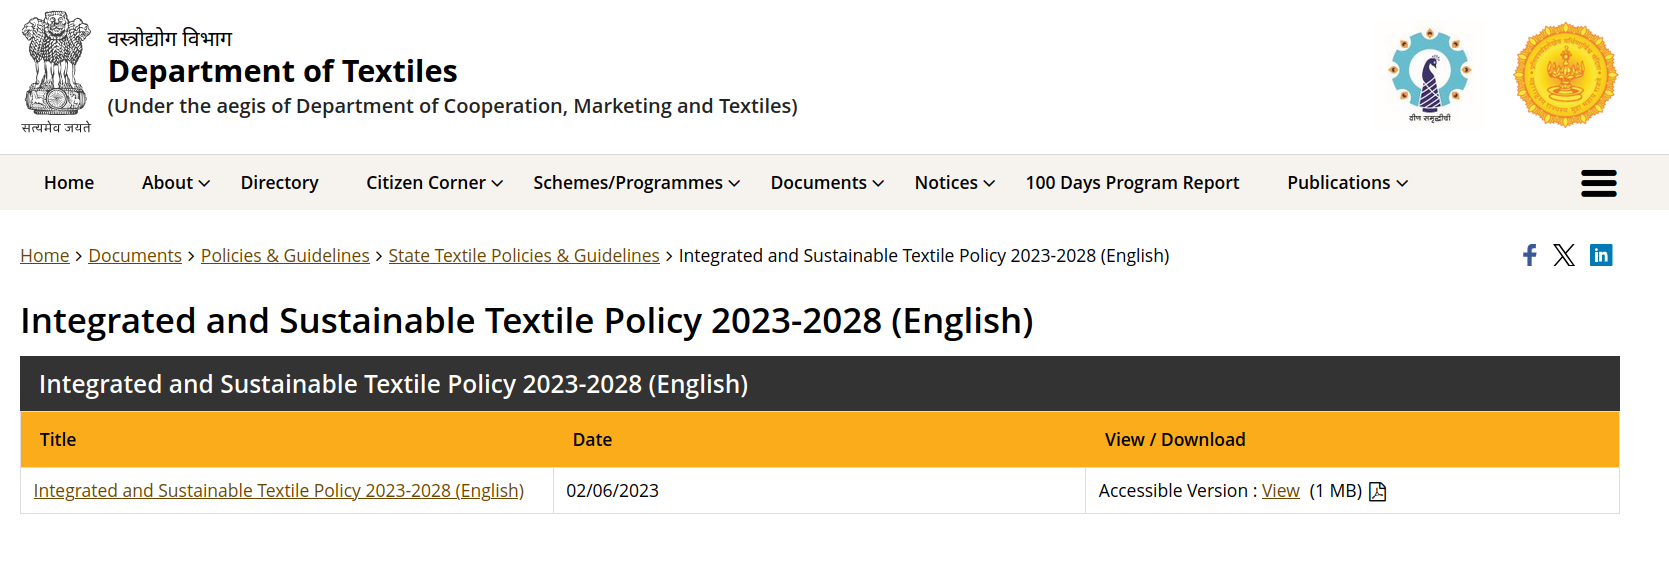
Task: Share page on Facebook
Action: click(1529, 255)
